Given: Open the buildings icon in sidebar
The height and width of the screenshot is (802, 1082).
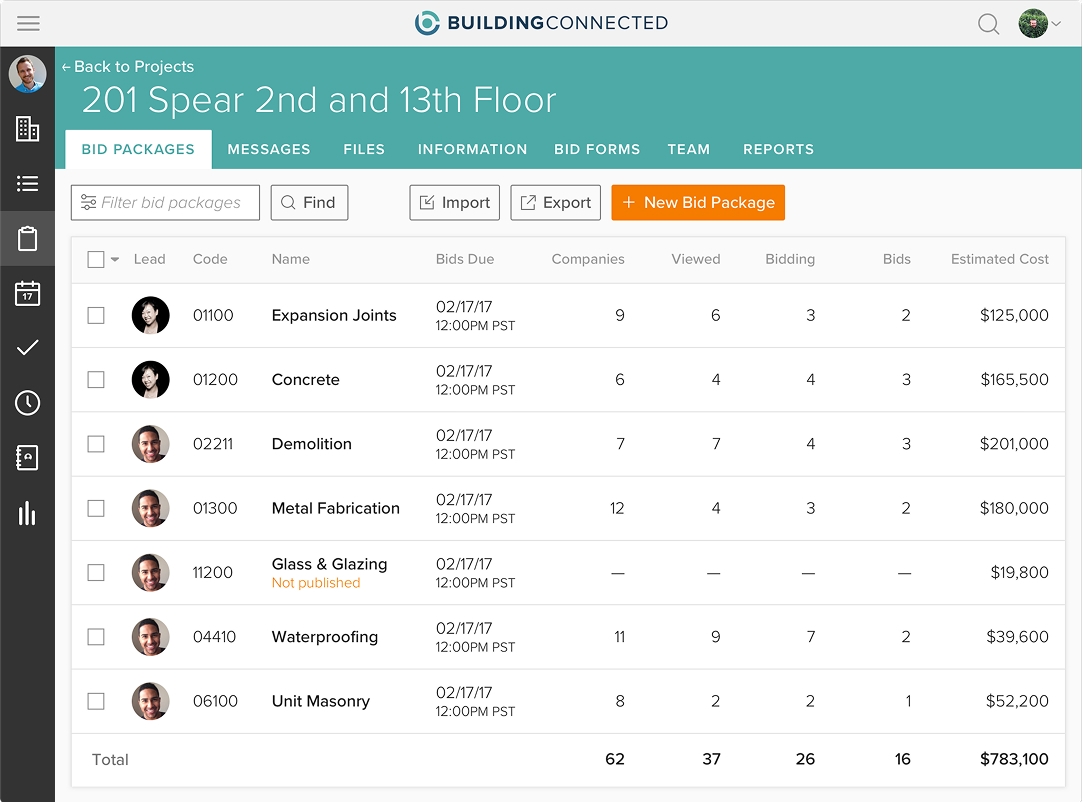Looking at the screenshot, I should point(27,128).
